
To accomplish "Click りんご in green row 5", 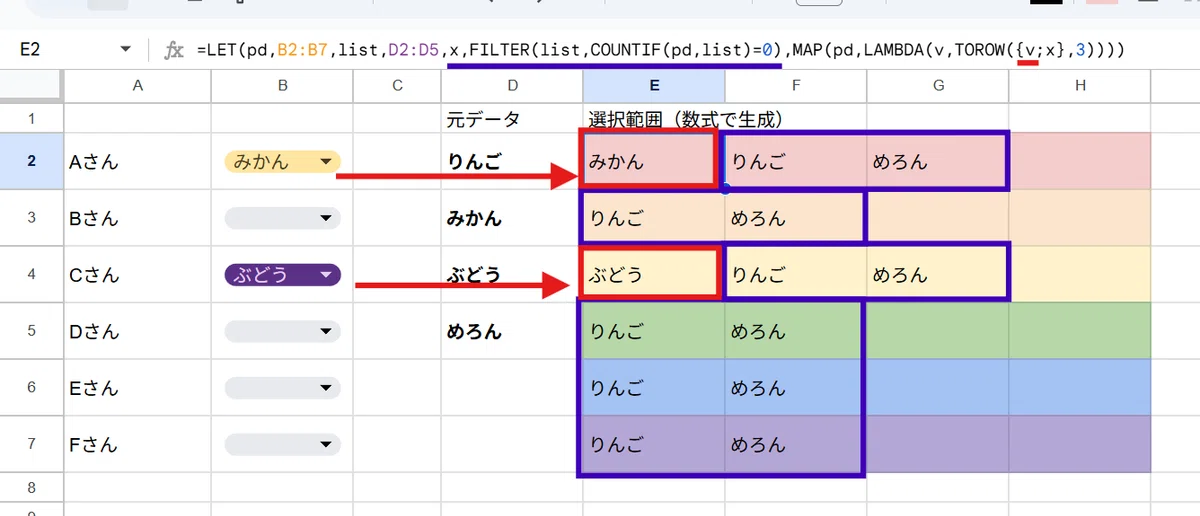I will [x=653, y=331].
